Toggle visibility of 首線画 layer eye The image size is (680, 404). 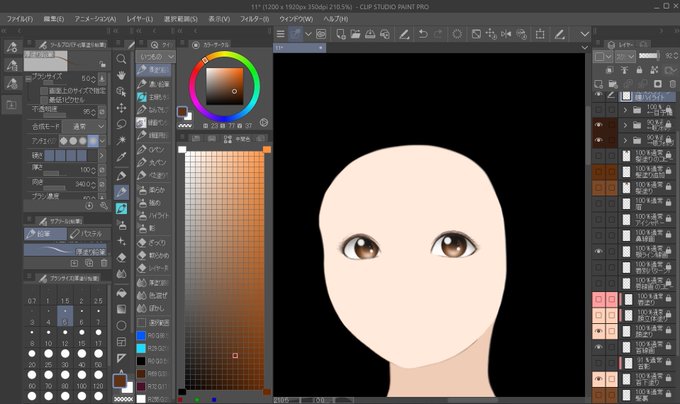[x=599, y=347]
